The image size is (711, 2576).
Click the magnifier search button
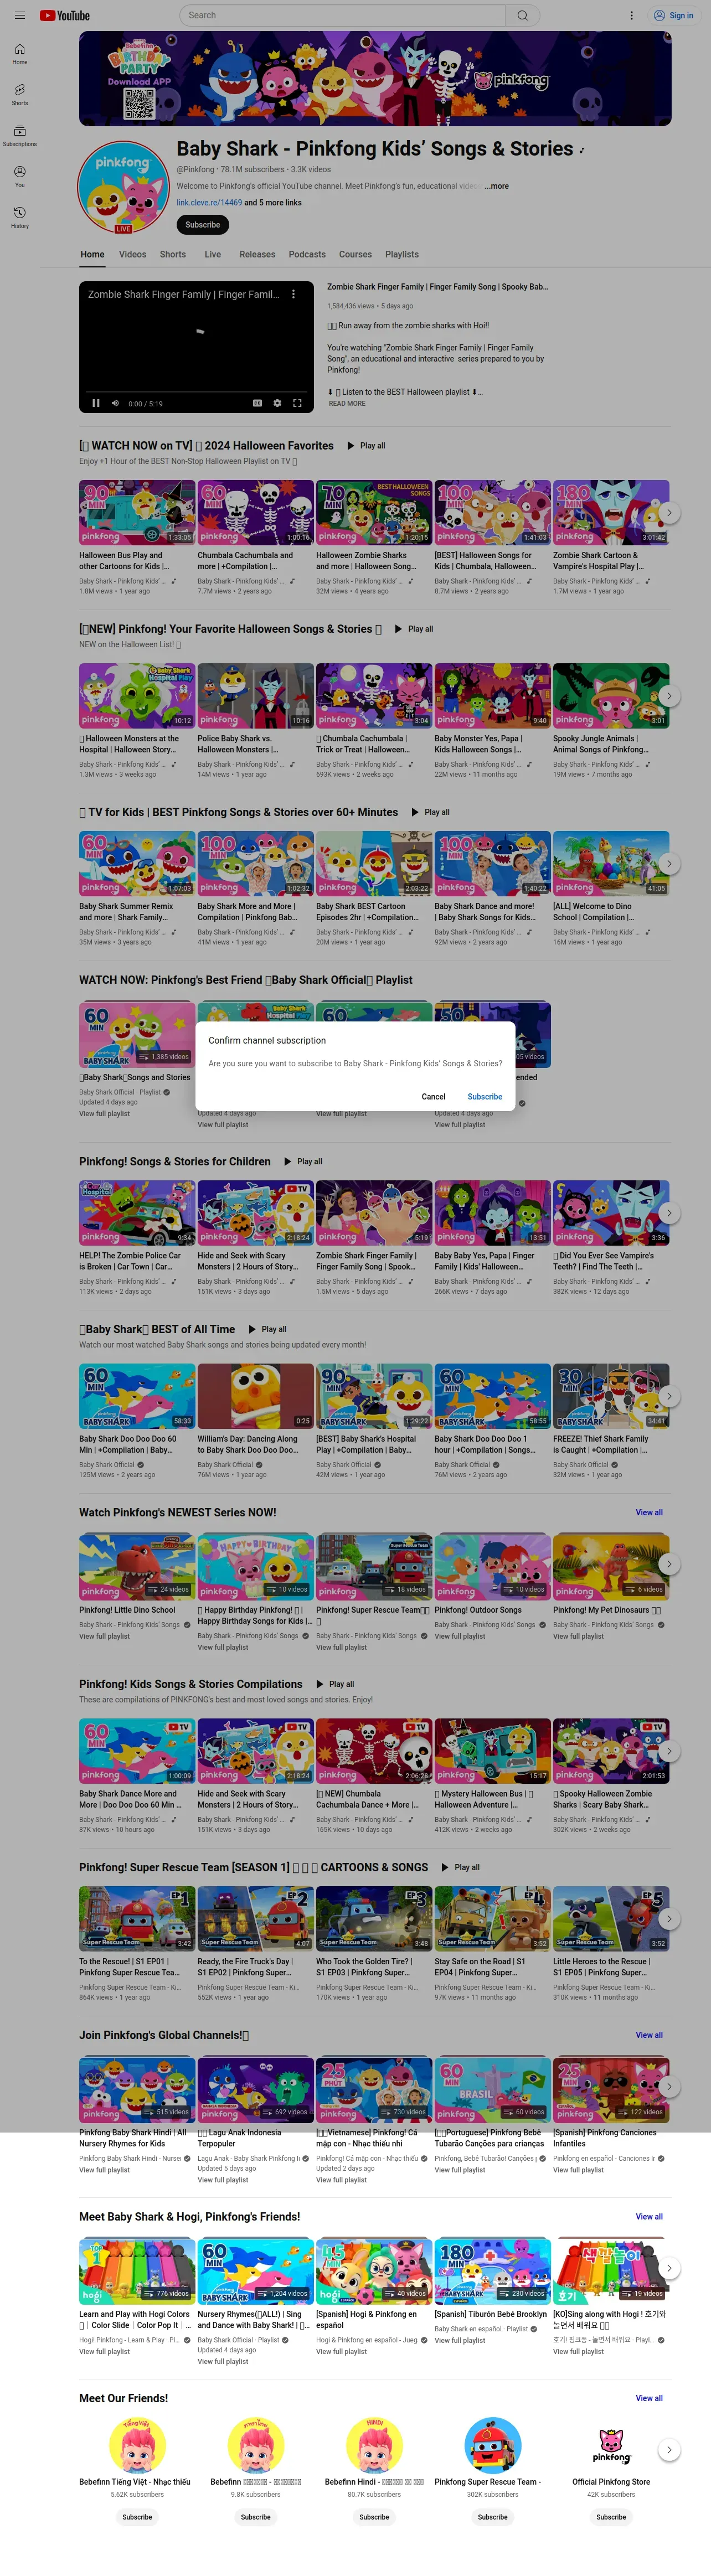[522, 15]
